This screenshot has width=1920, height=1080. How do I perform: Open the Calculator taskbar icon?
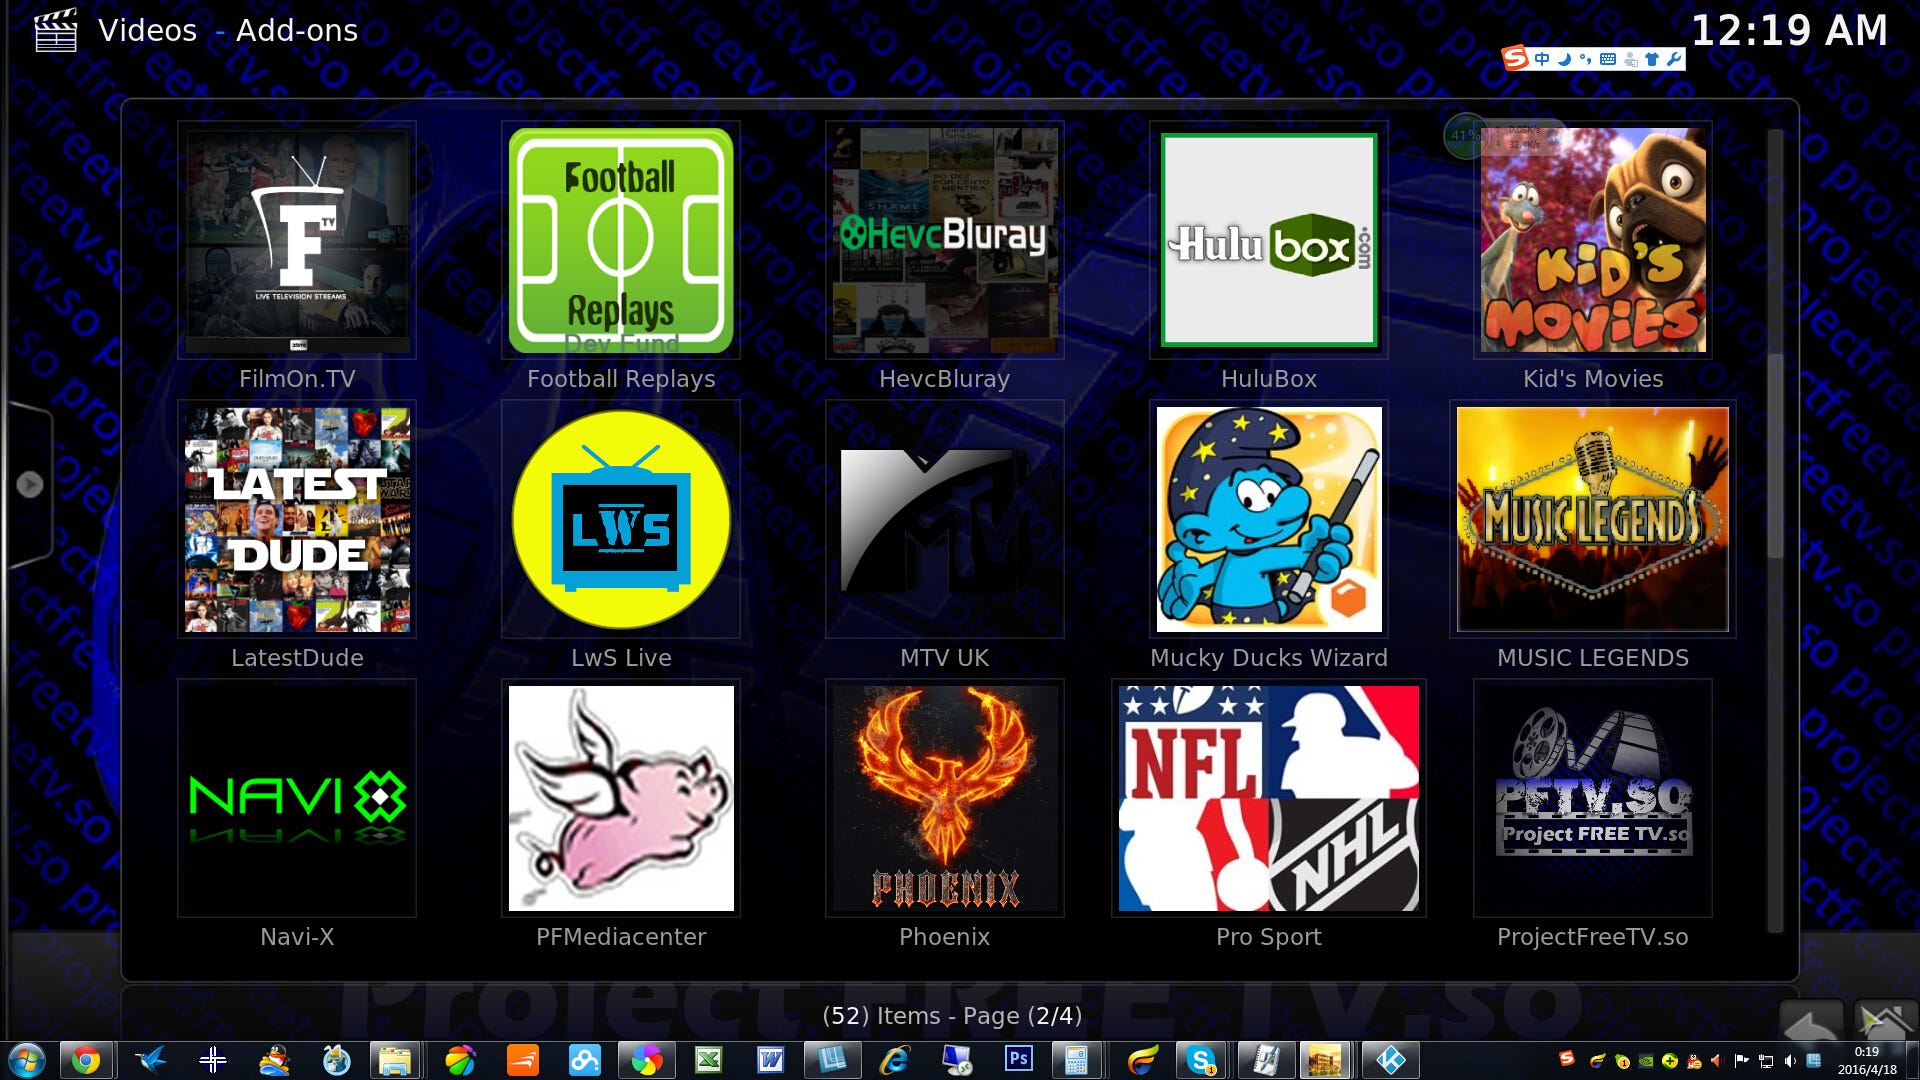coord(1076,1060)
